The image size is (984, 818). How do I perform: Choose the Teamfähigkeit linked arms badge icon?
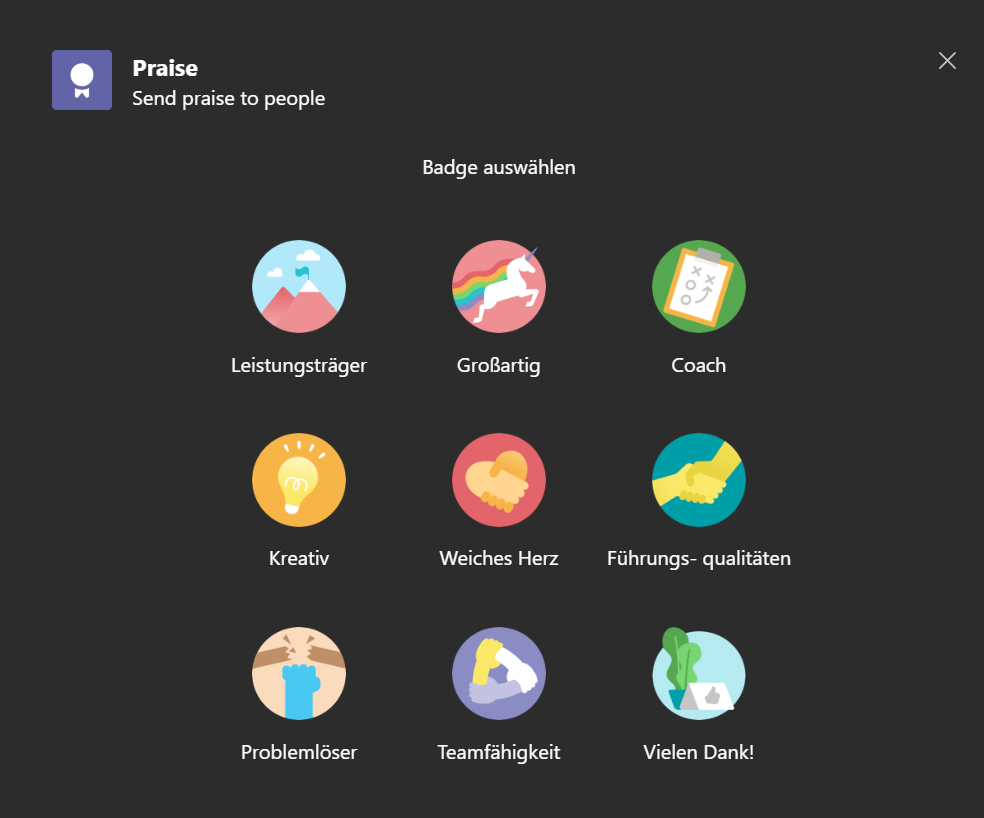[499, 673]
